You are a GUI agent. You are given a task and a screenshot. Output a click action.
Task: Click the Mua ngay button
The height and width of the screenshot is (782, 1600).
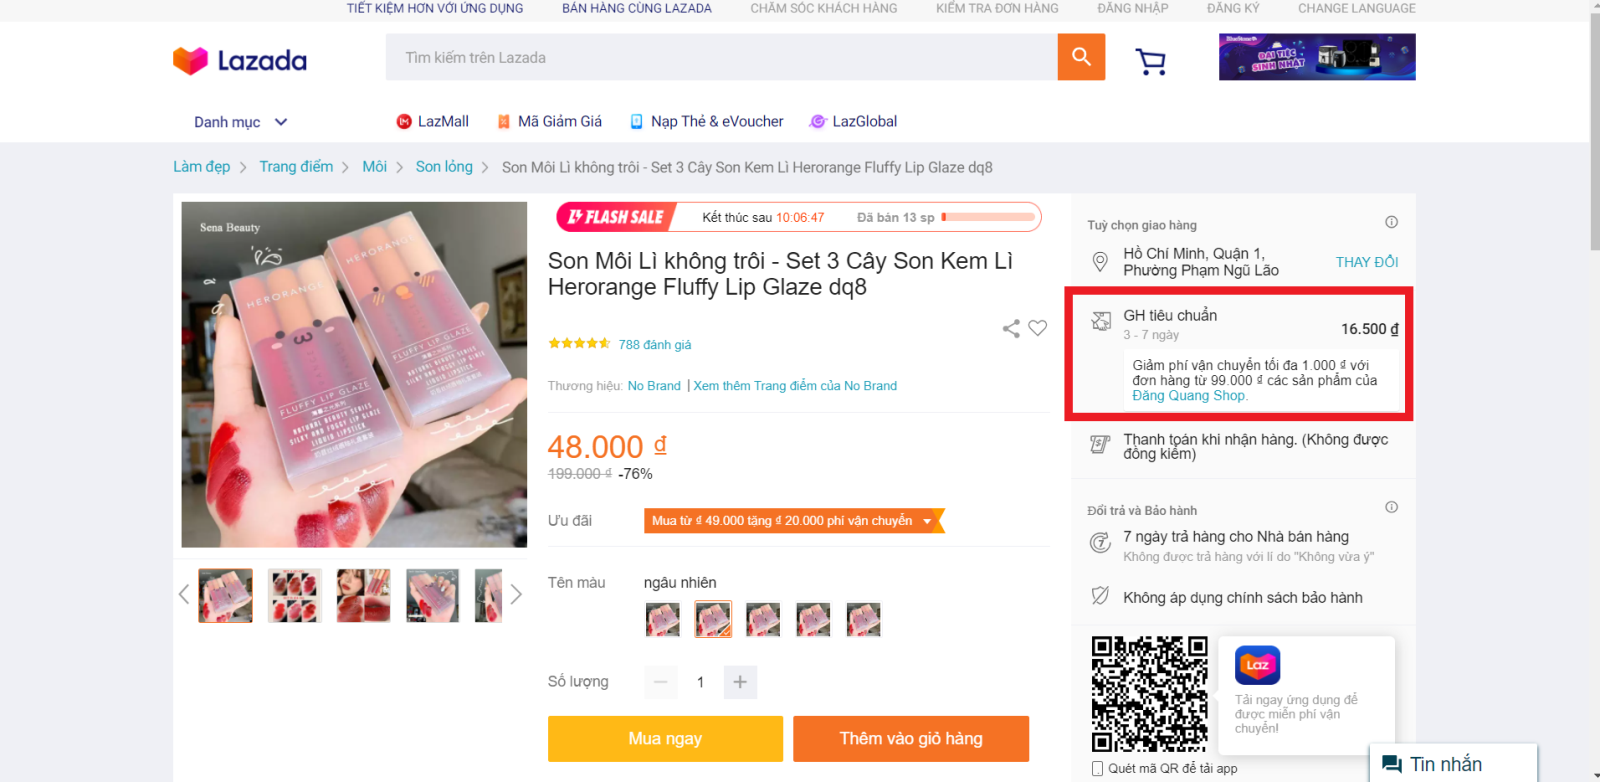(x=665, y=739)
